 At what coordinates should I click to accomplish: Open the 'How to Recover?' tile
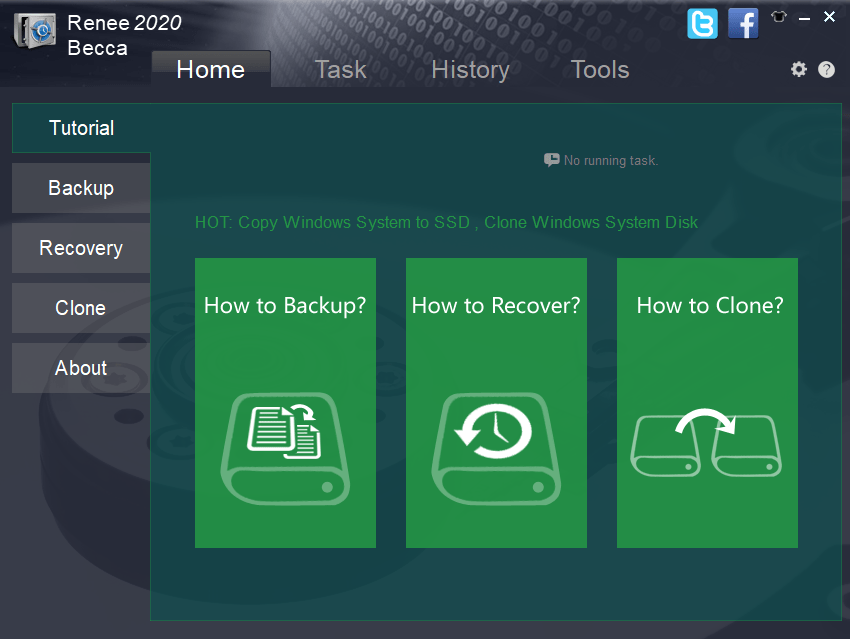[496, 403]
